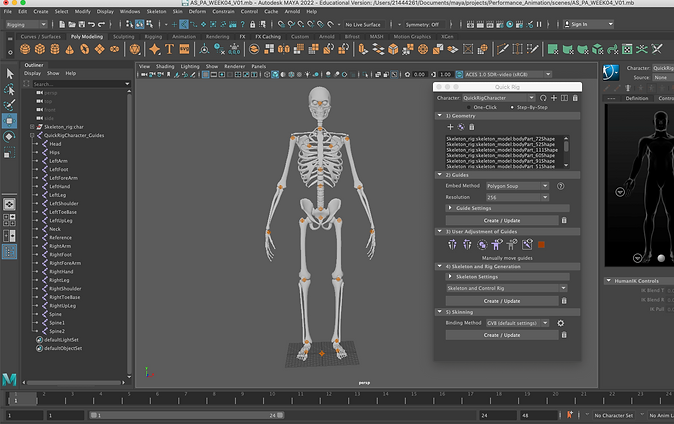The width and height of the screenshot is (674, 424).
Task: Create new Quick Rig character plus icon
Action: pyautogui.click(x=554, y=98)
